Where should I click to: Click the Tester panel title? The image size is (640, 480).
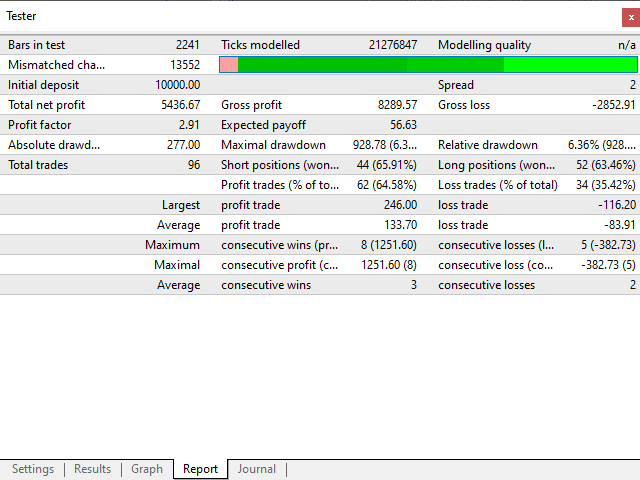point(21,16)
